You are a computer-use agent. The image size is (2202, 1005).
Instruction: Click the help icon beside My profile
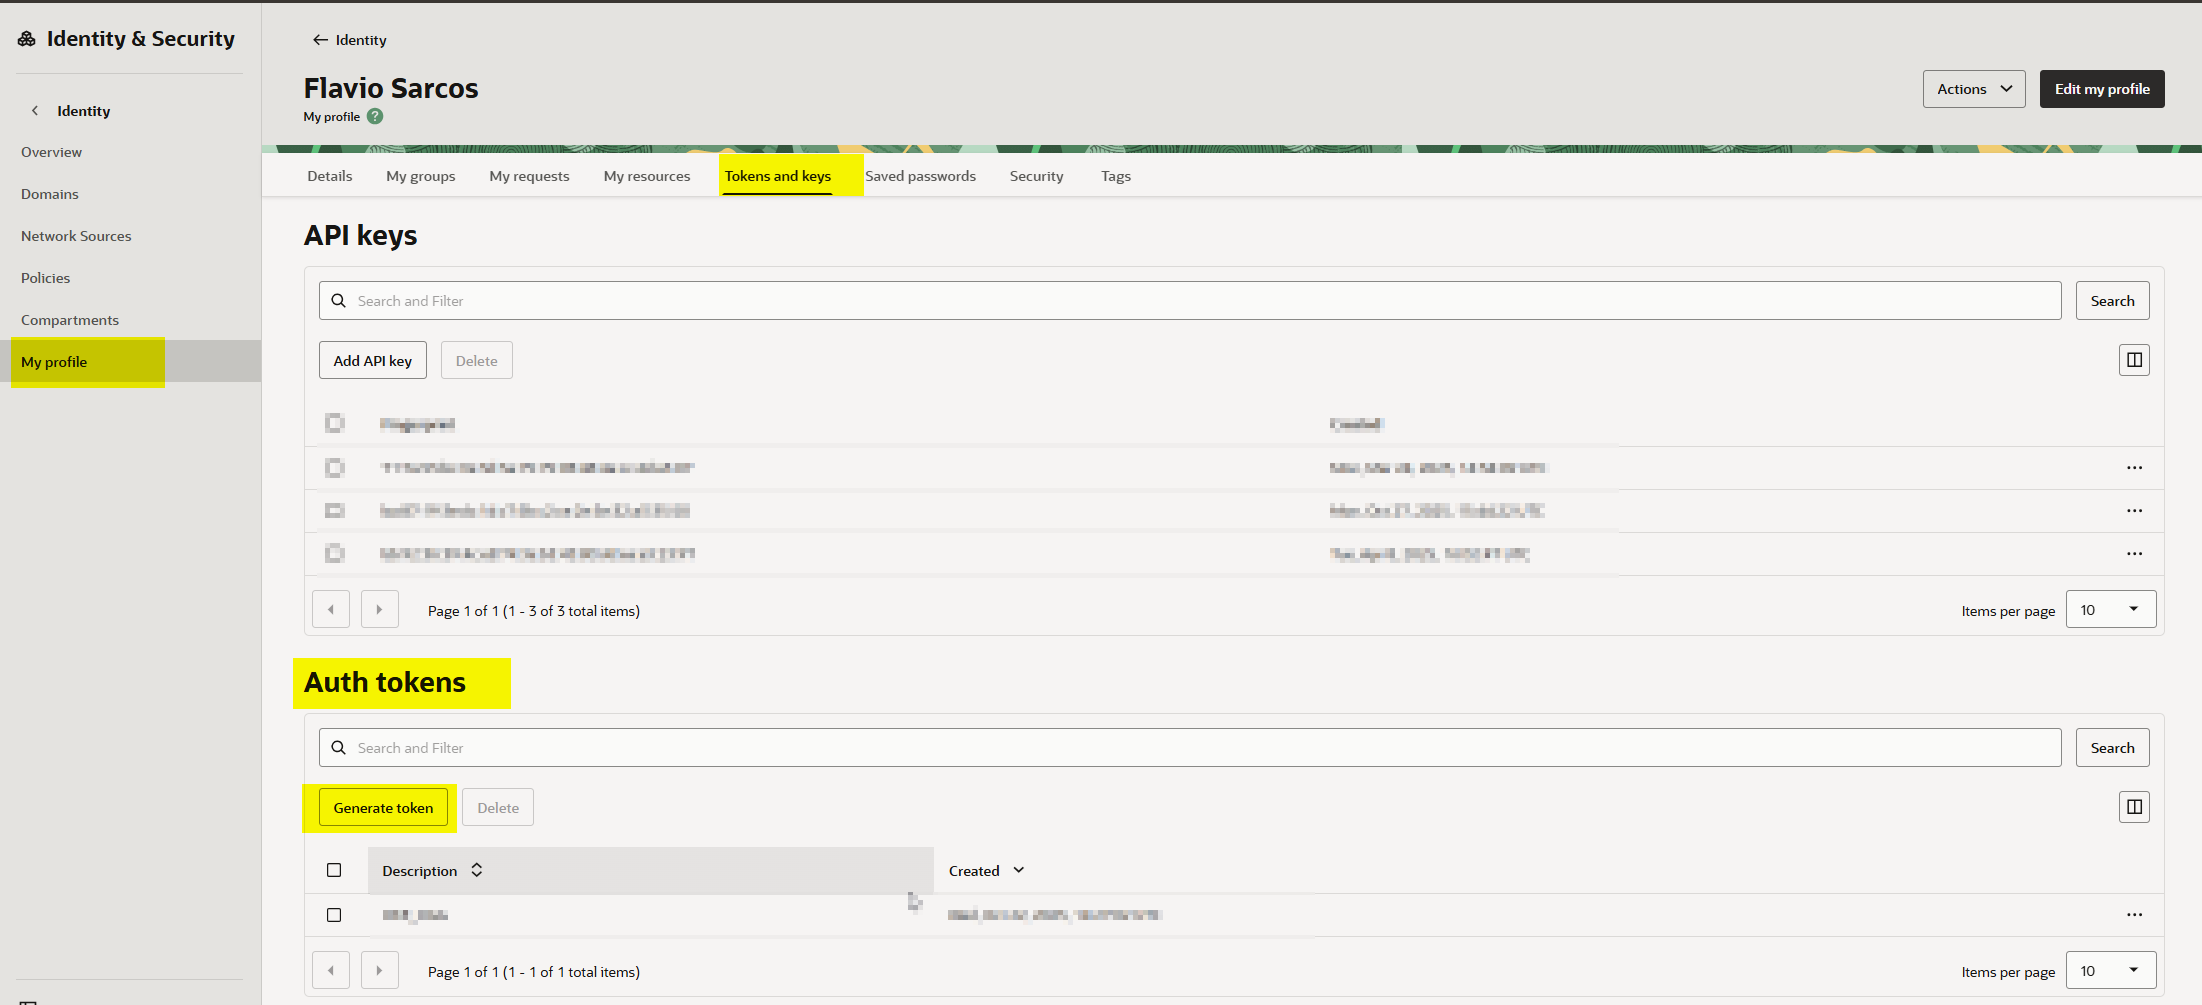pyautogui.click(x=375, y=116)
